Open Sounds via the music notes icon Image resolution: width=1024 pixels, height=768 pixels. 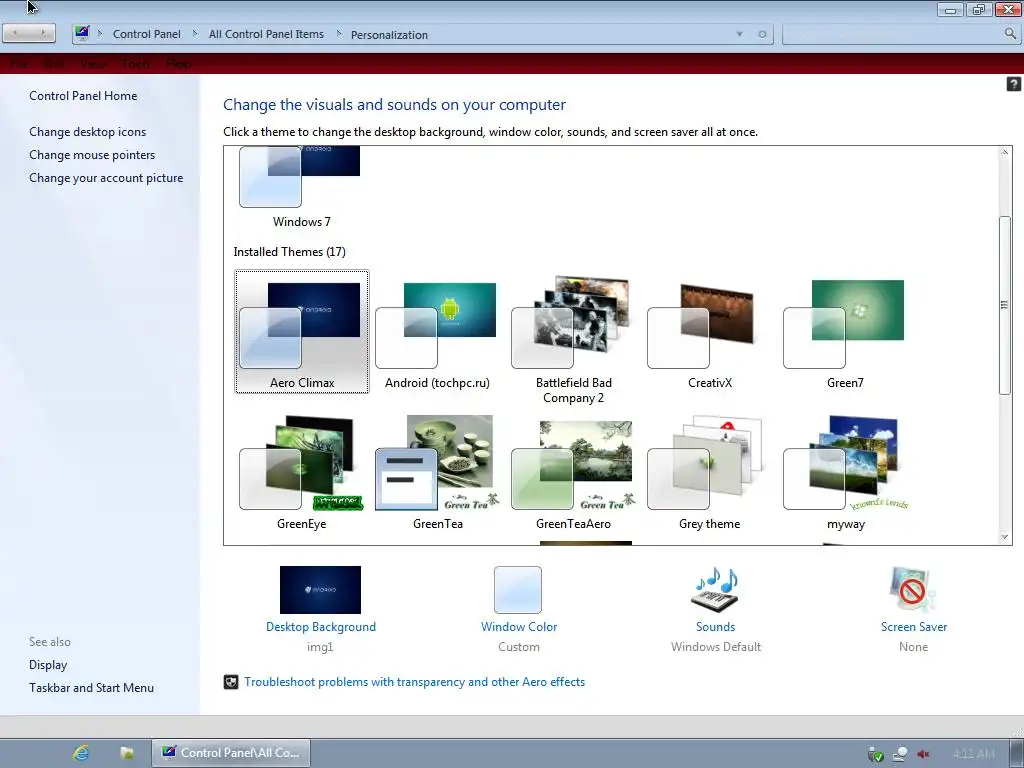click(715, 590)
